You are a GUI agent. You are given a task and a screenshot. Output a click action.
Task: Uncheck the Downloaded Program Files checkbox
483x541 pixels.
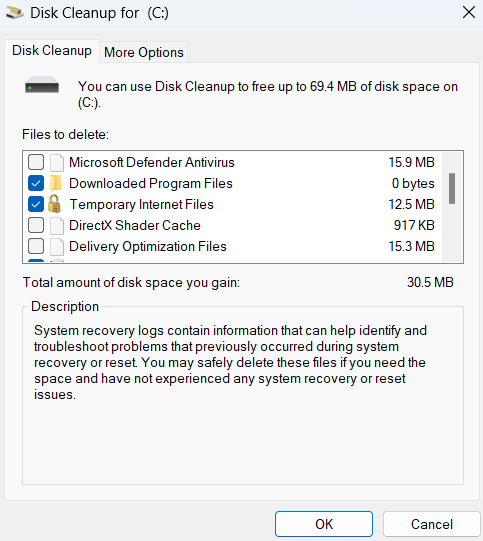[36, 183]
